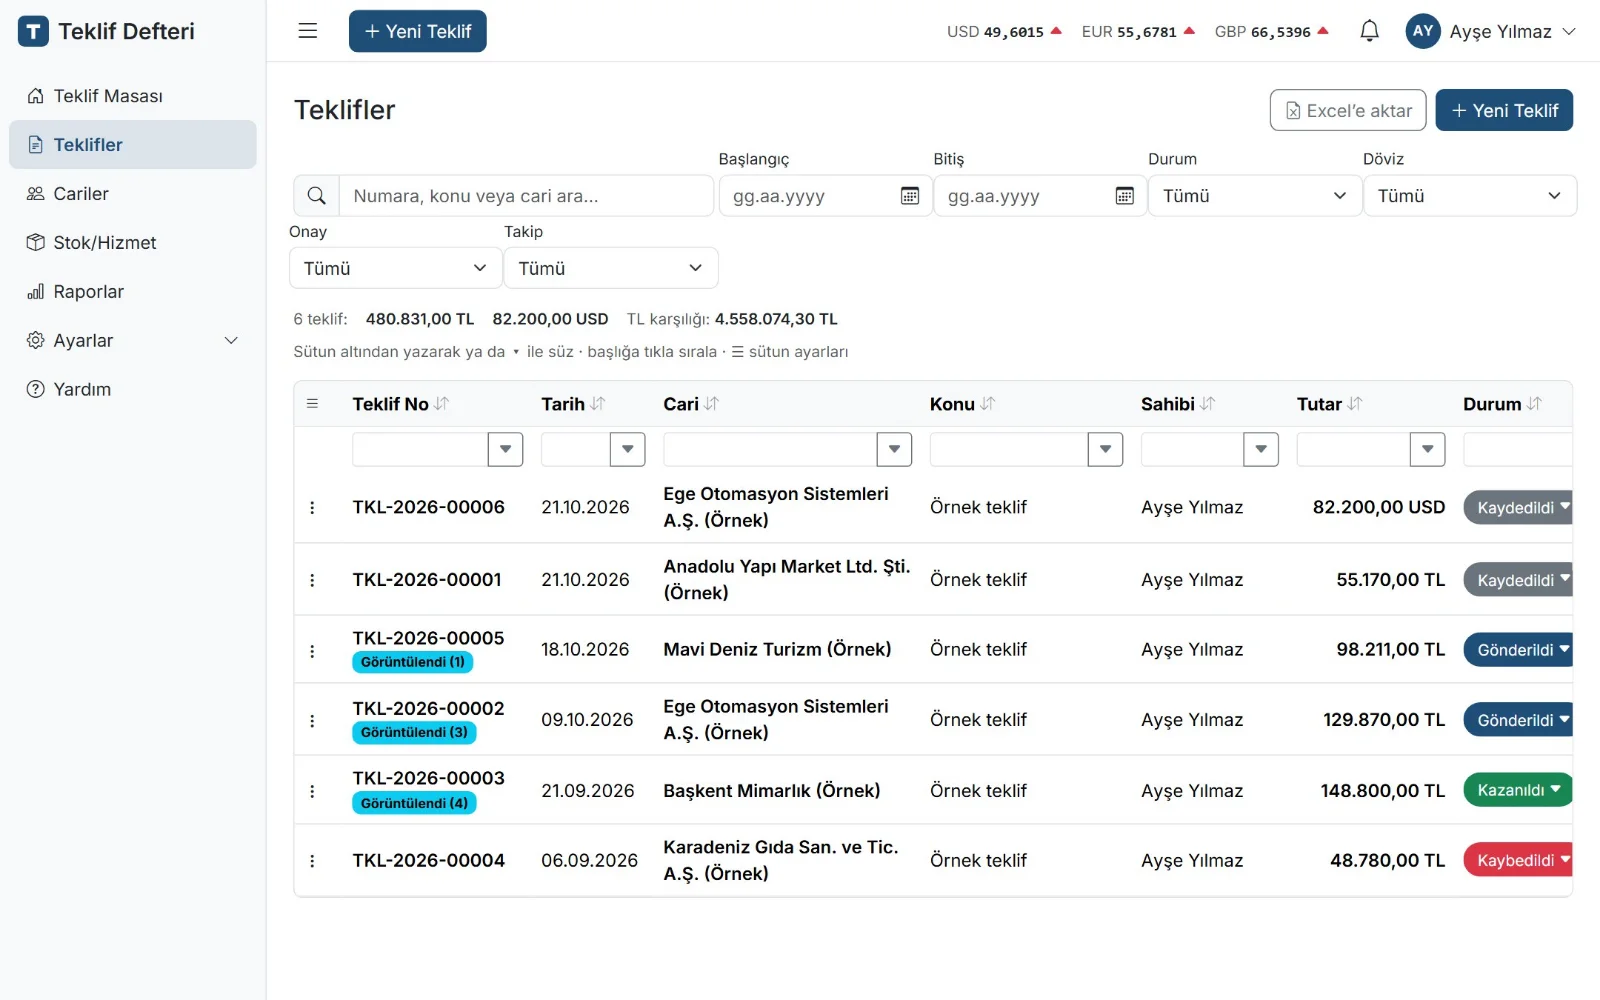Sort by Tarih column arrows

598,404
